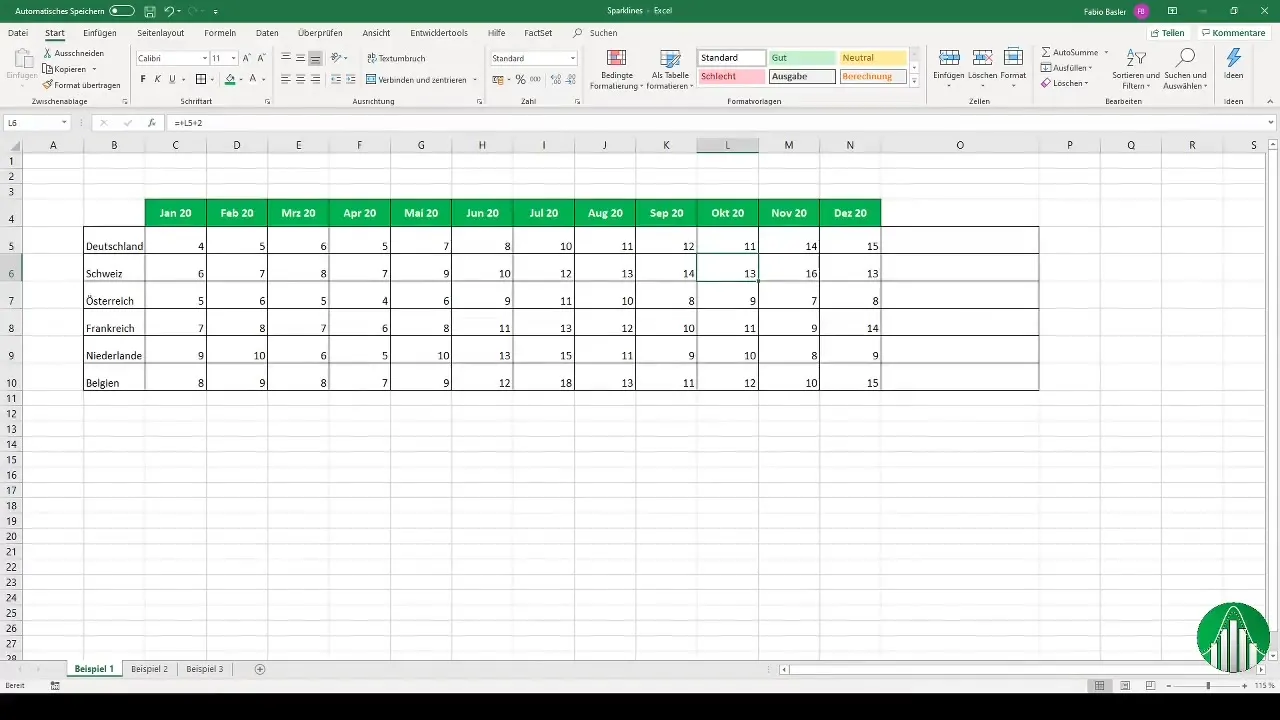Toggle italic (K) formatting
Viewport: 1280px width, 720px height.
[x=157, y=79]
